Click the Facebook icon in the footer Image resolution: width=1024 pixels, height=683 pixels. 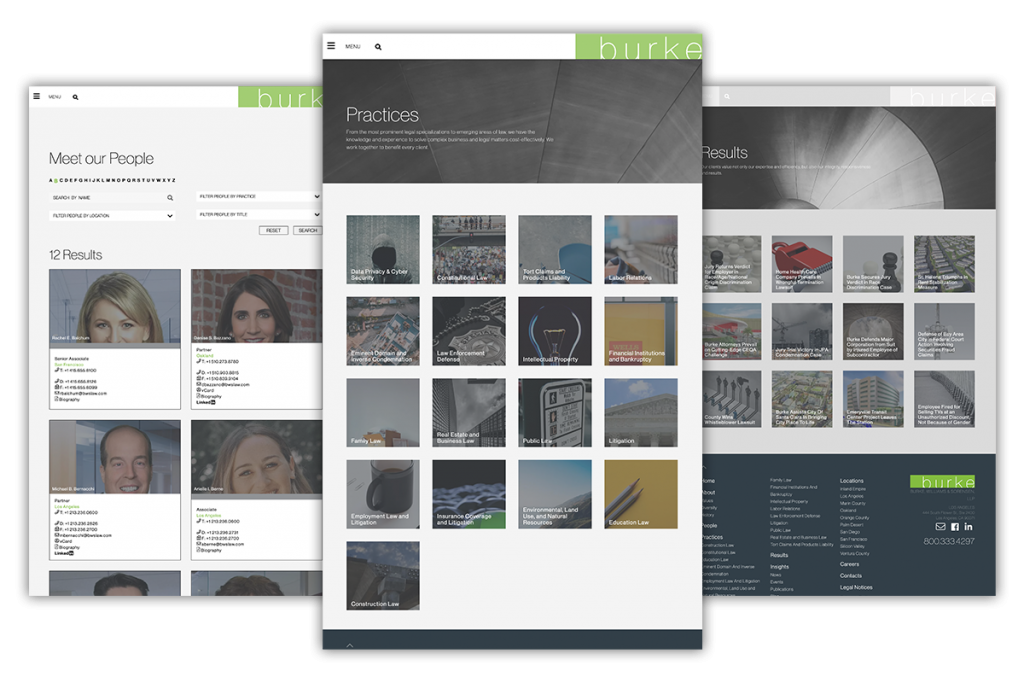(955, 527)
